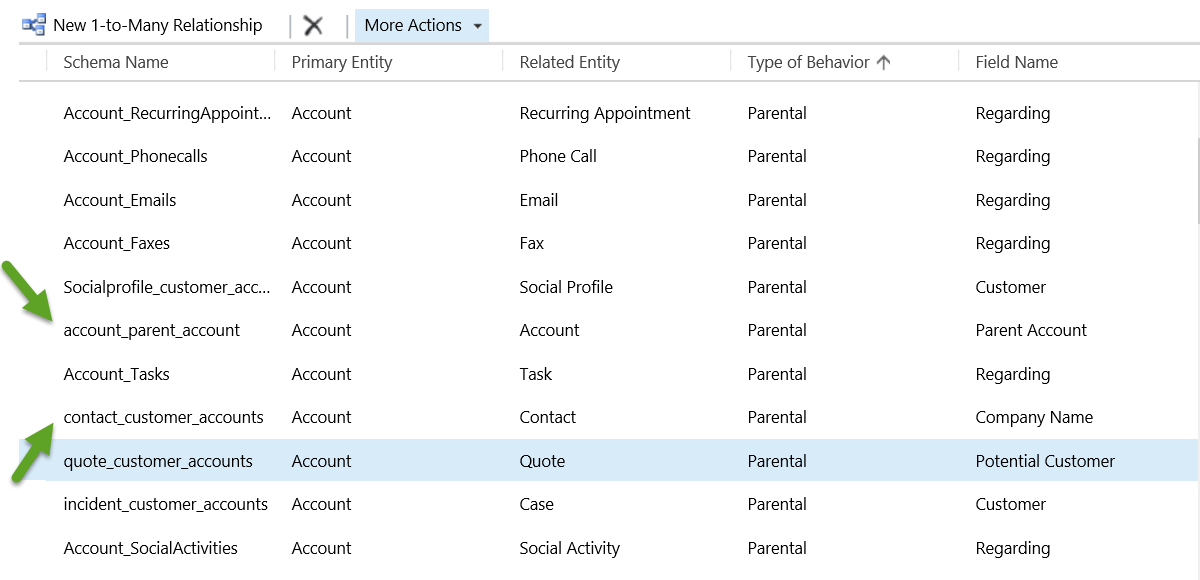
Task: Select incident_customer_accounts schema name
Action: tap(166, 504)
